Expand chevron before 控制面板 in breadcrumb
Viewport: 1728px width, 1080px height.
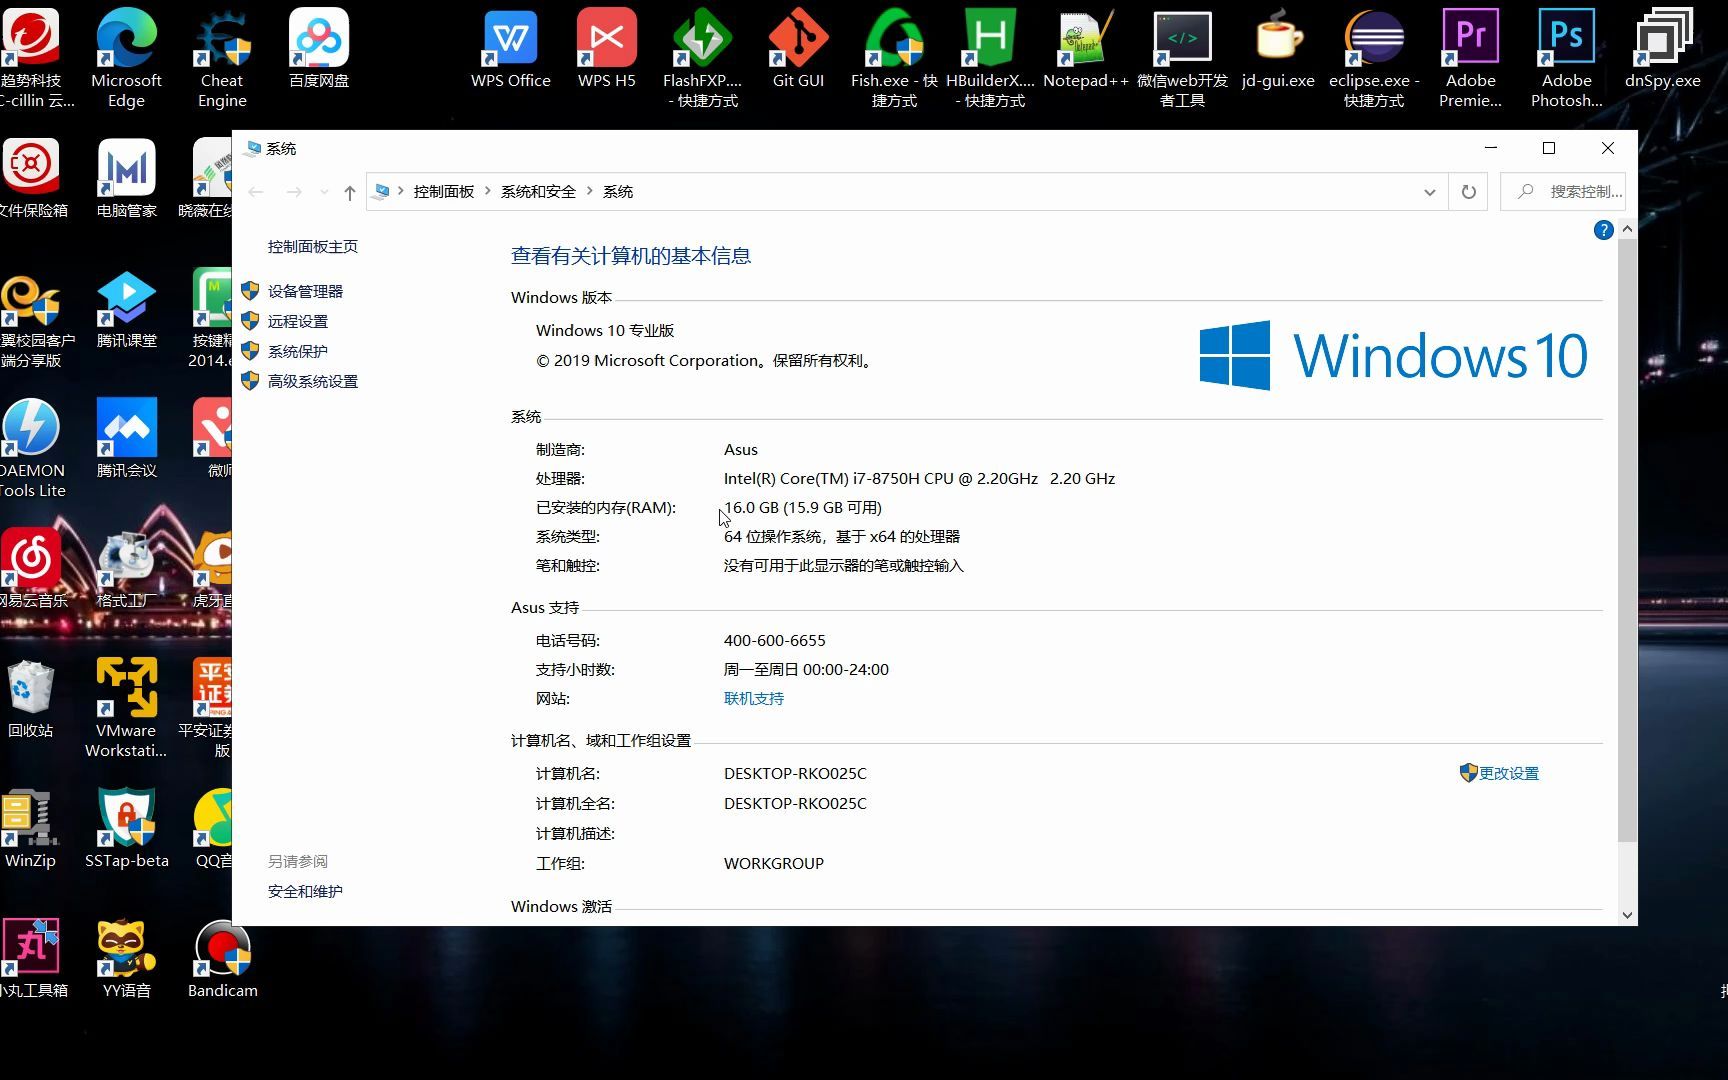pos(401,191)
